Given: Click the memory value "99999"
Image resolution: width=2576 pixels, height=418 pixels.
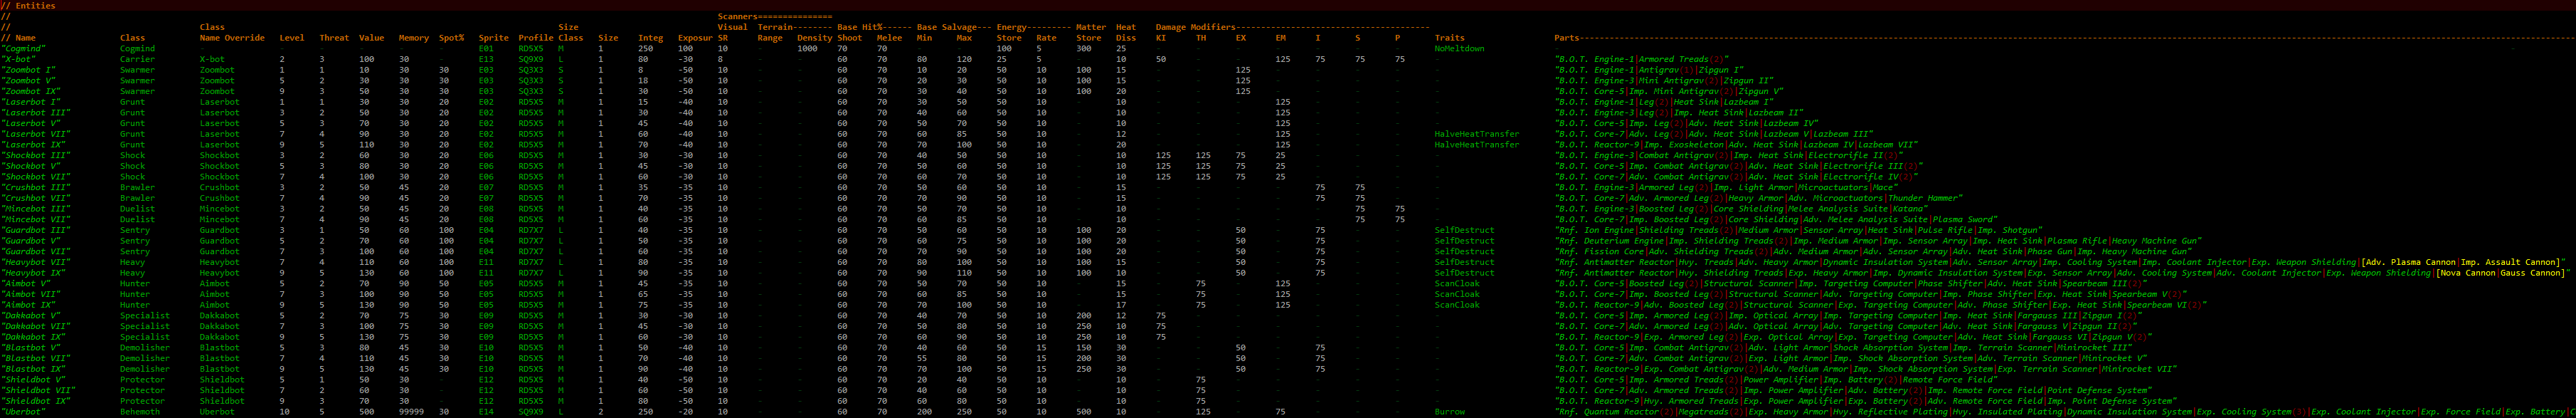Looking at the screenshot, I should [x=412, y=411].
